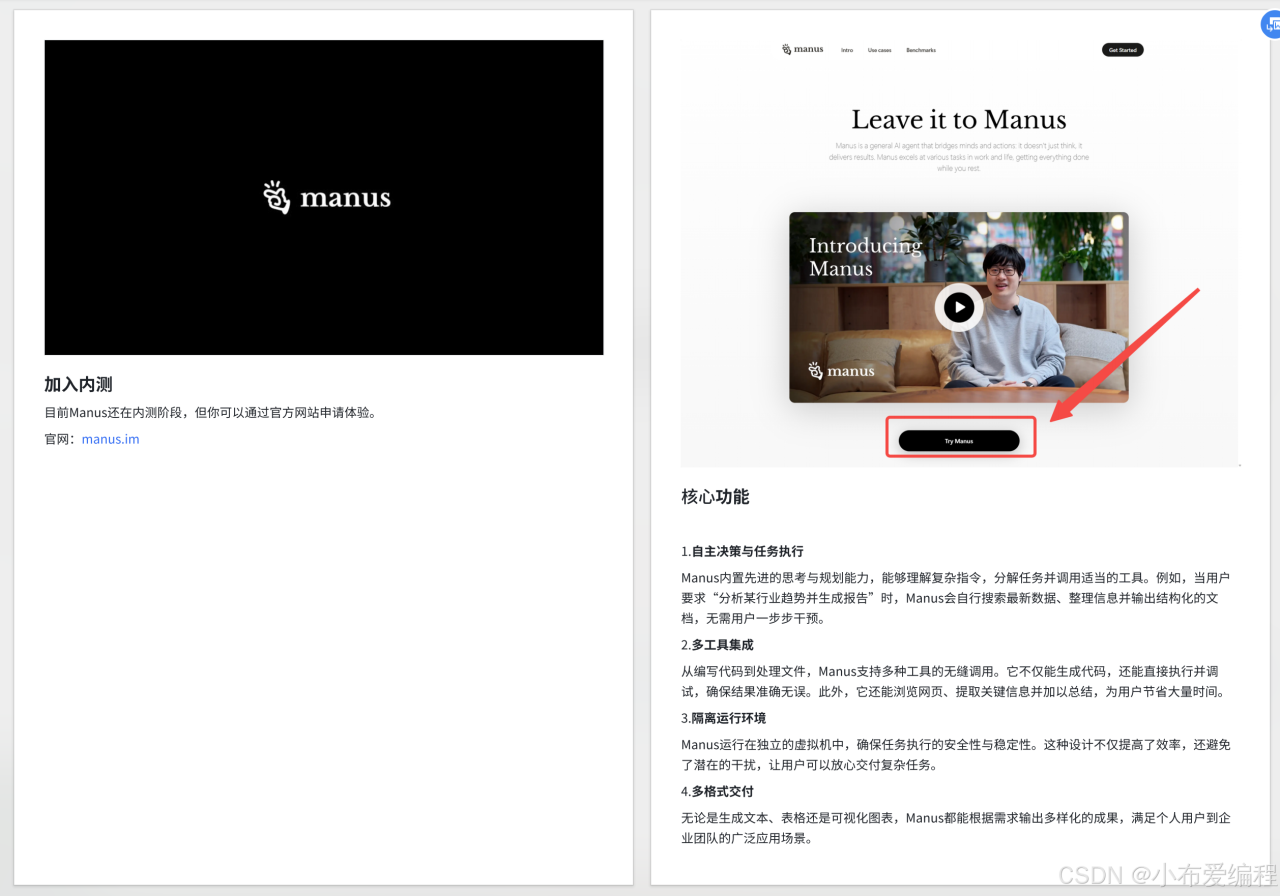Click the paragraph starting "Manus内置先进的思考"

pos(955,598)
